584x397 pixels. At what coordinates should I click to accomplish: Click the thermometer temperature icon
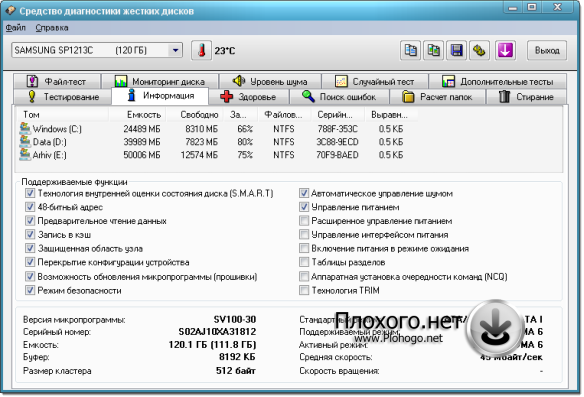[201, 50]
